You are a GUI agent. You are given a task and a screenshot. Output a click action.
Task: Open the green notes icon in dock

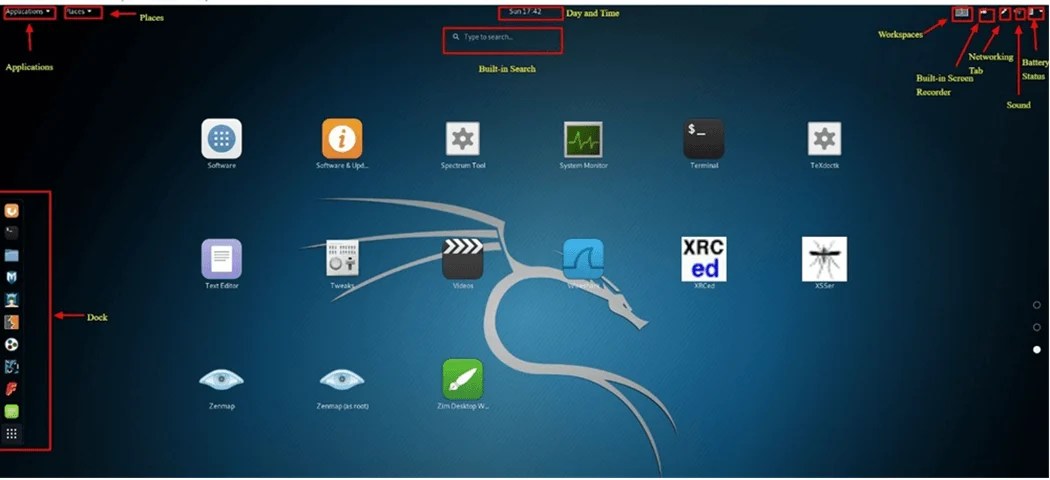[x=11, y=411]
